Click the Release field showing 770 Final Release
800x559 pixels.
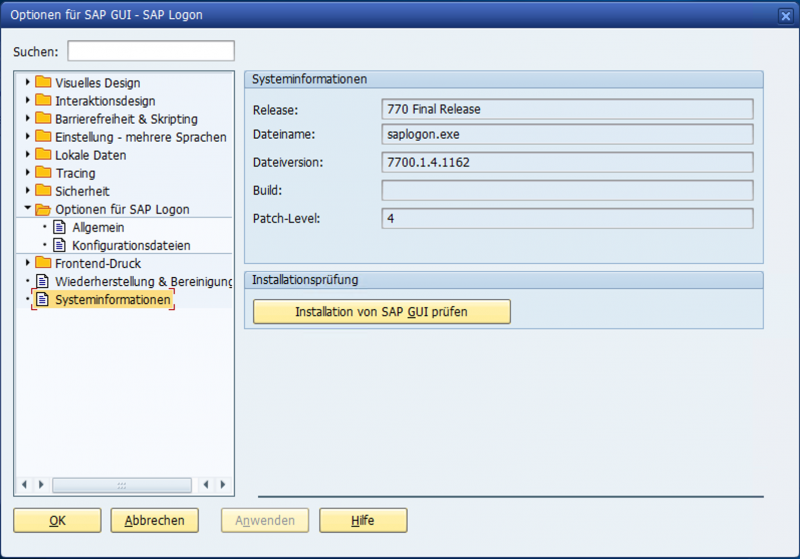coord(567,109)
